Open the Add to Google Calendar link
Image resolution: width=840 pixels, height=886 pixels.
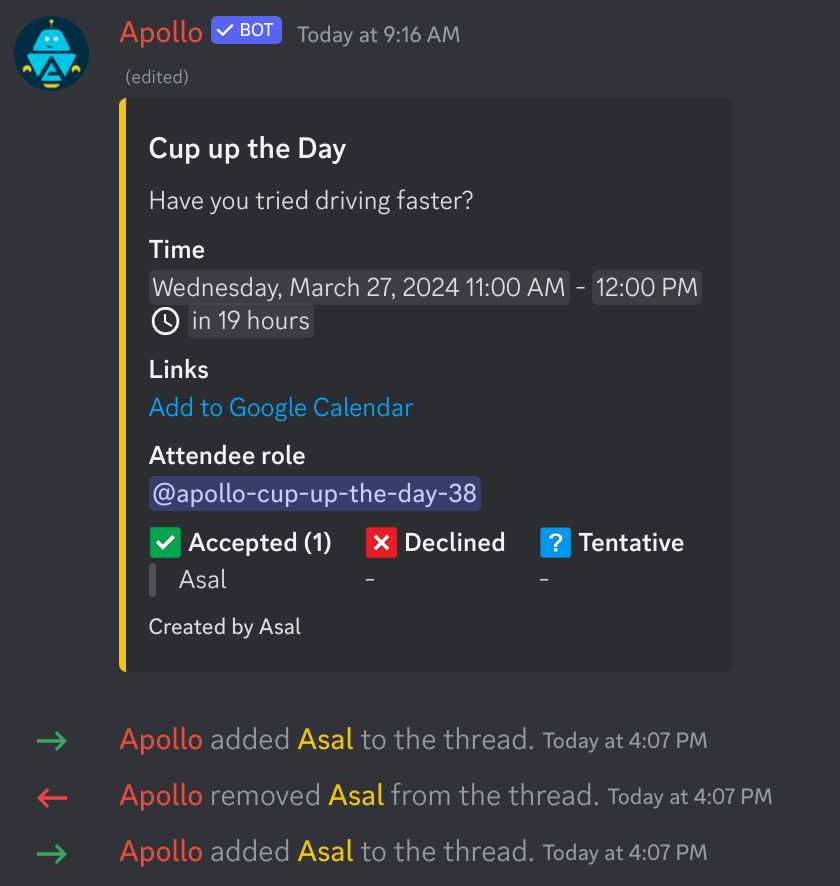(281, 408)
